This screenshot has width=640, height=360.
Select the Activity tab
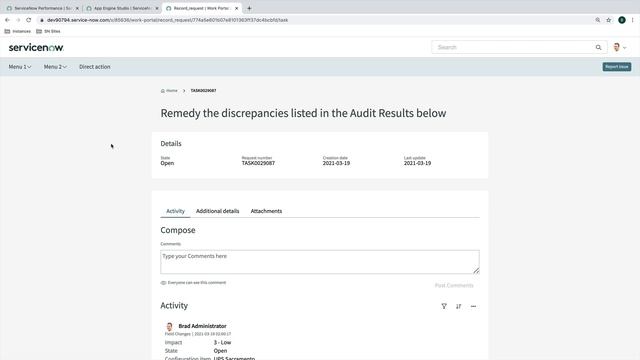tap(176, 211)
